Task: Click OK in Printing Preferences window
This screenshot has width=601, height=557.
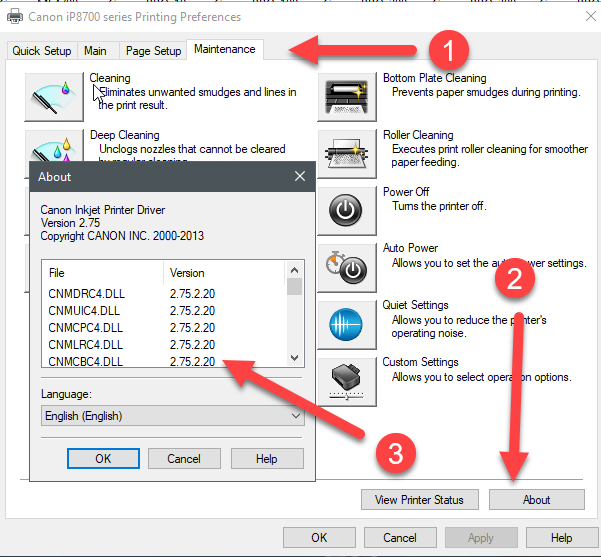Action: click(x=319, y=537)
